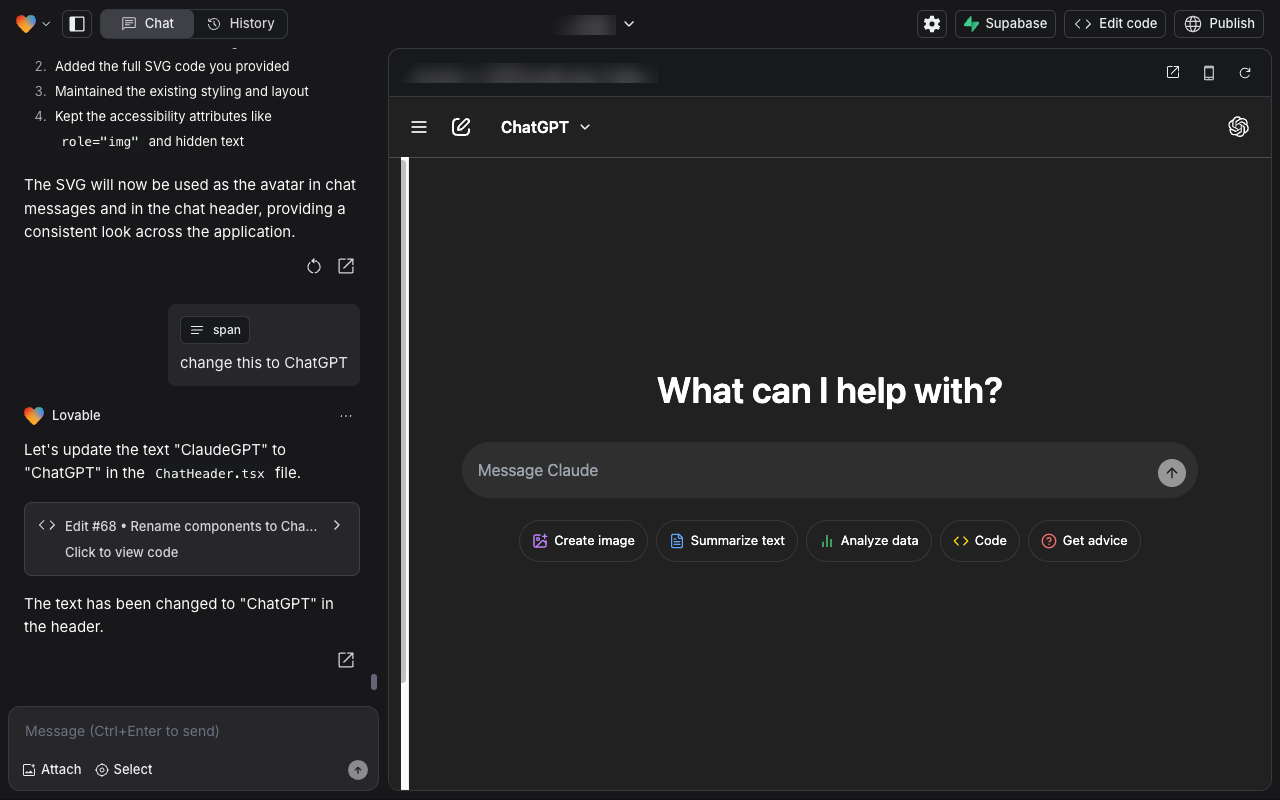Viewport: 1280px width, 800px height.
Task: Click the Lovable sender name label
Action: point(76,415)
